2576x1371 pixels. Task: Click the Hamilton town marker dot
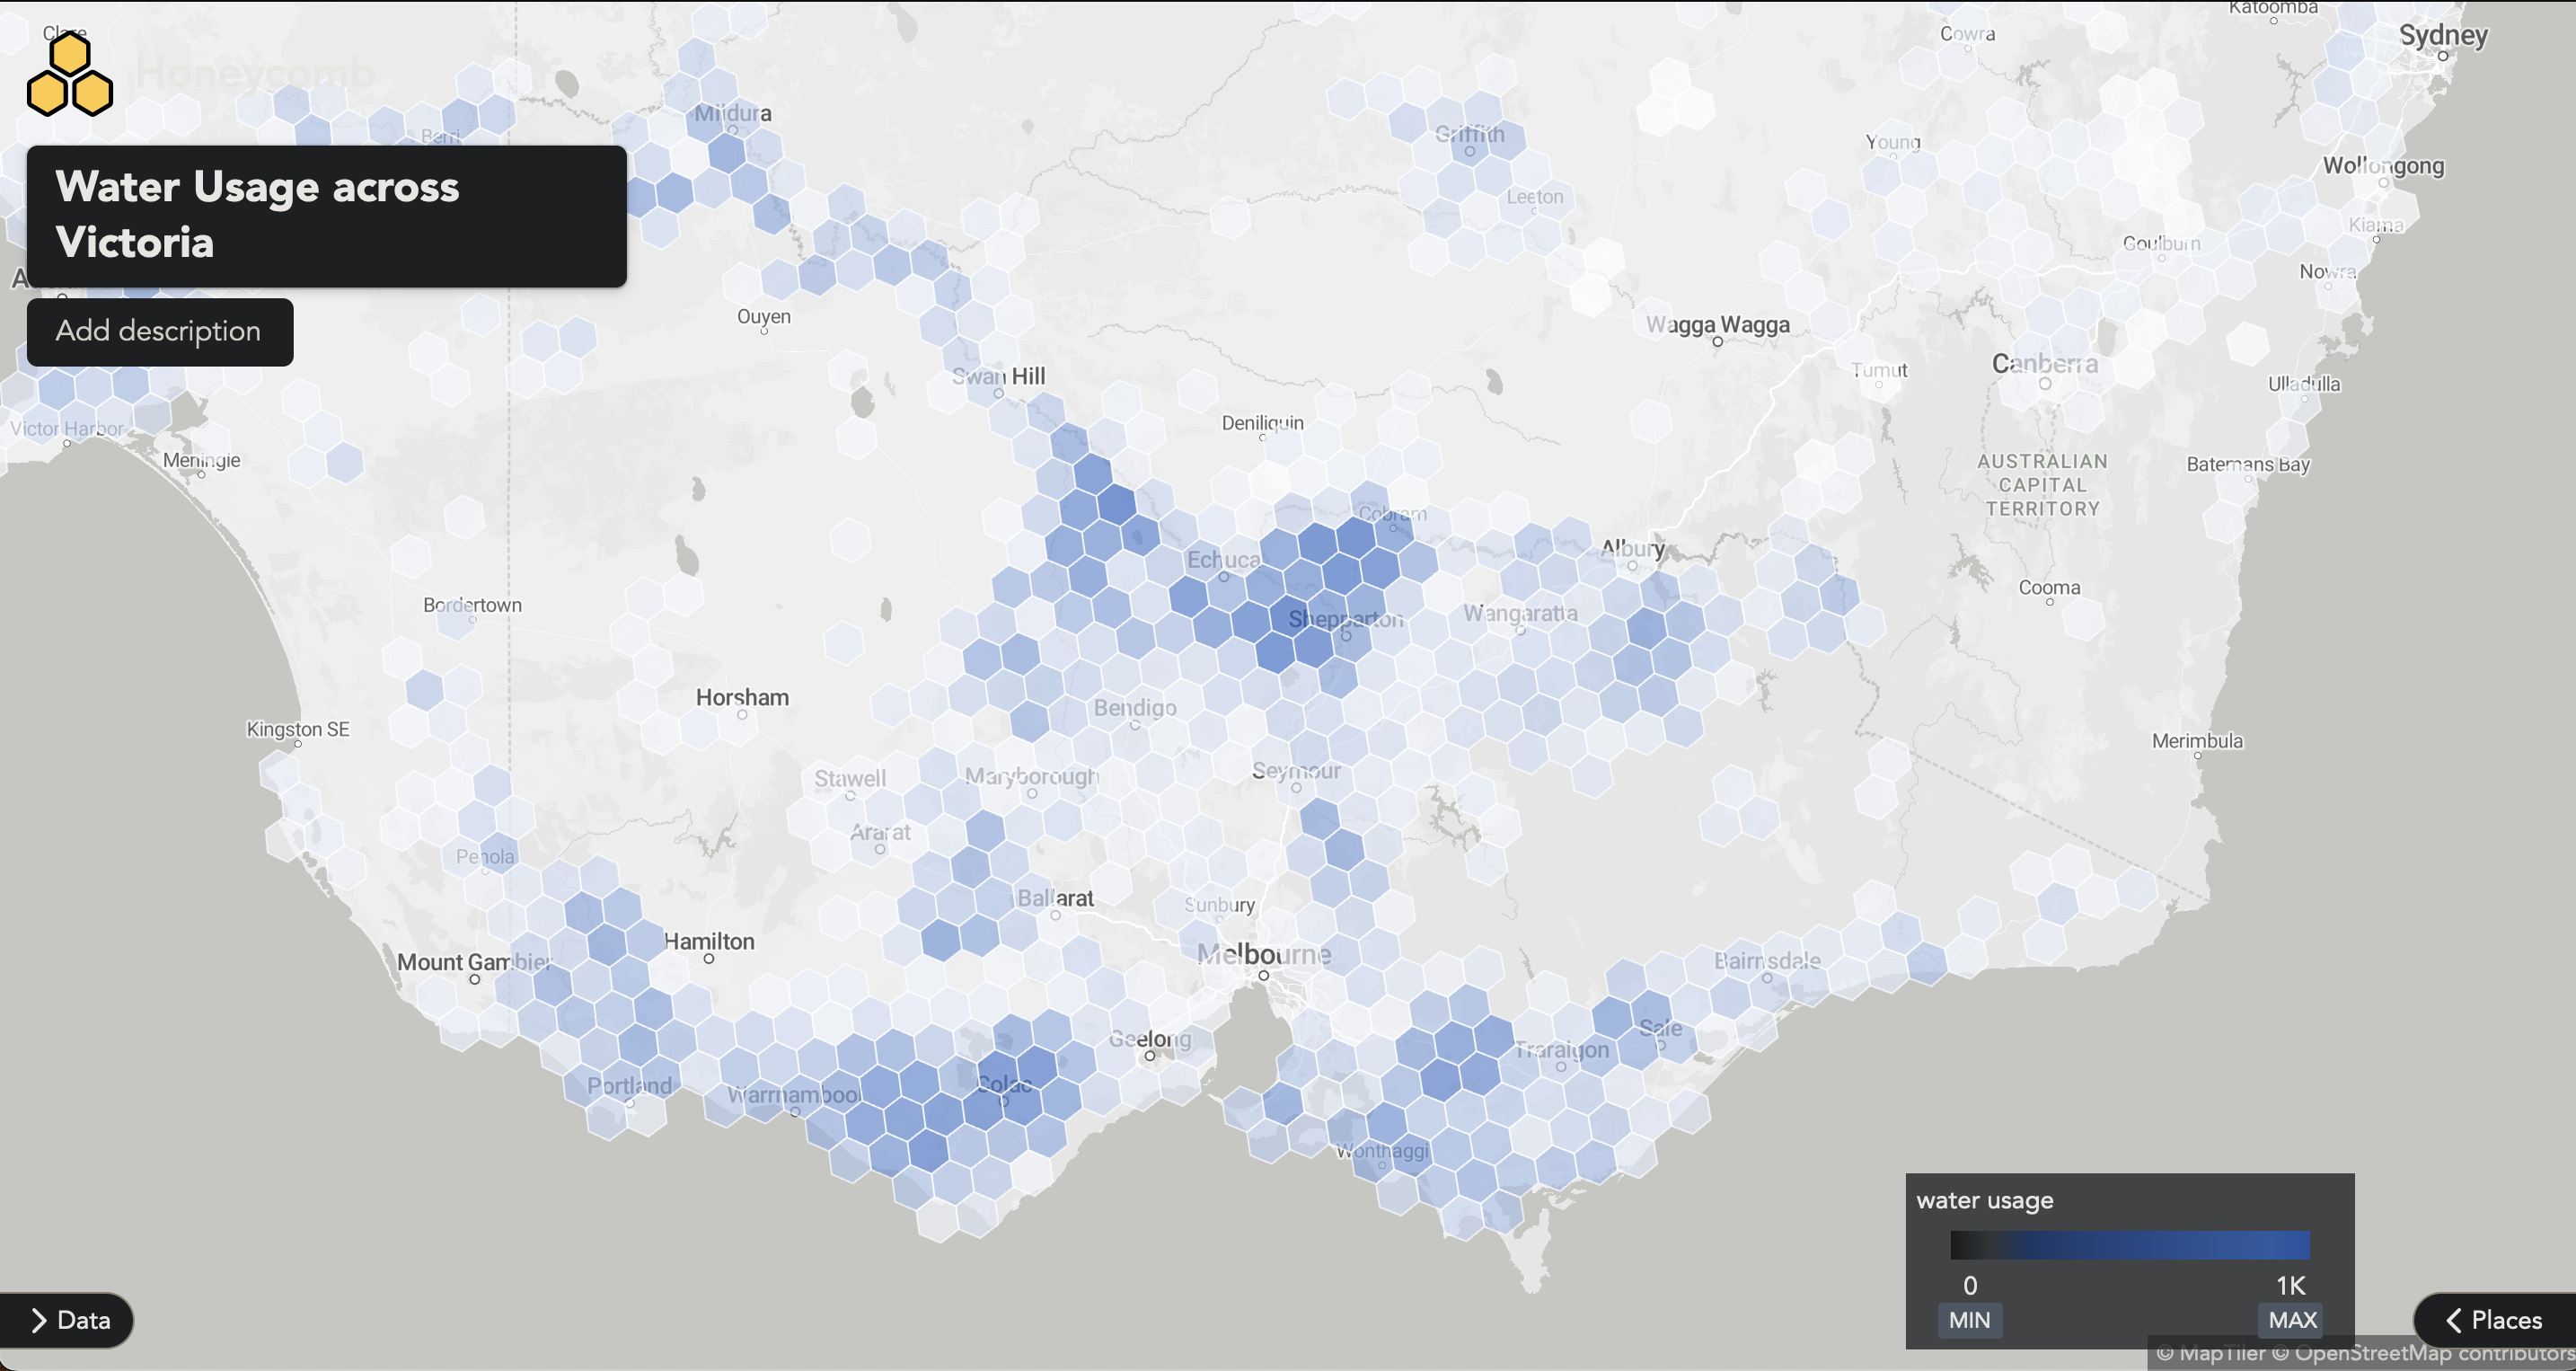point(709,958)
